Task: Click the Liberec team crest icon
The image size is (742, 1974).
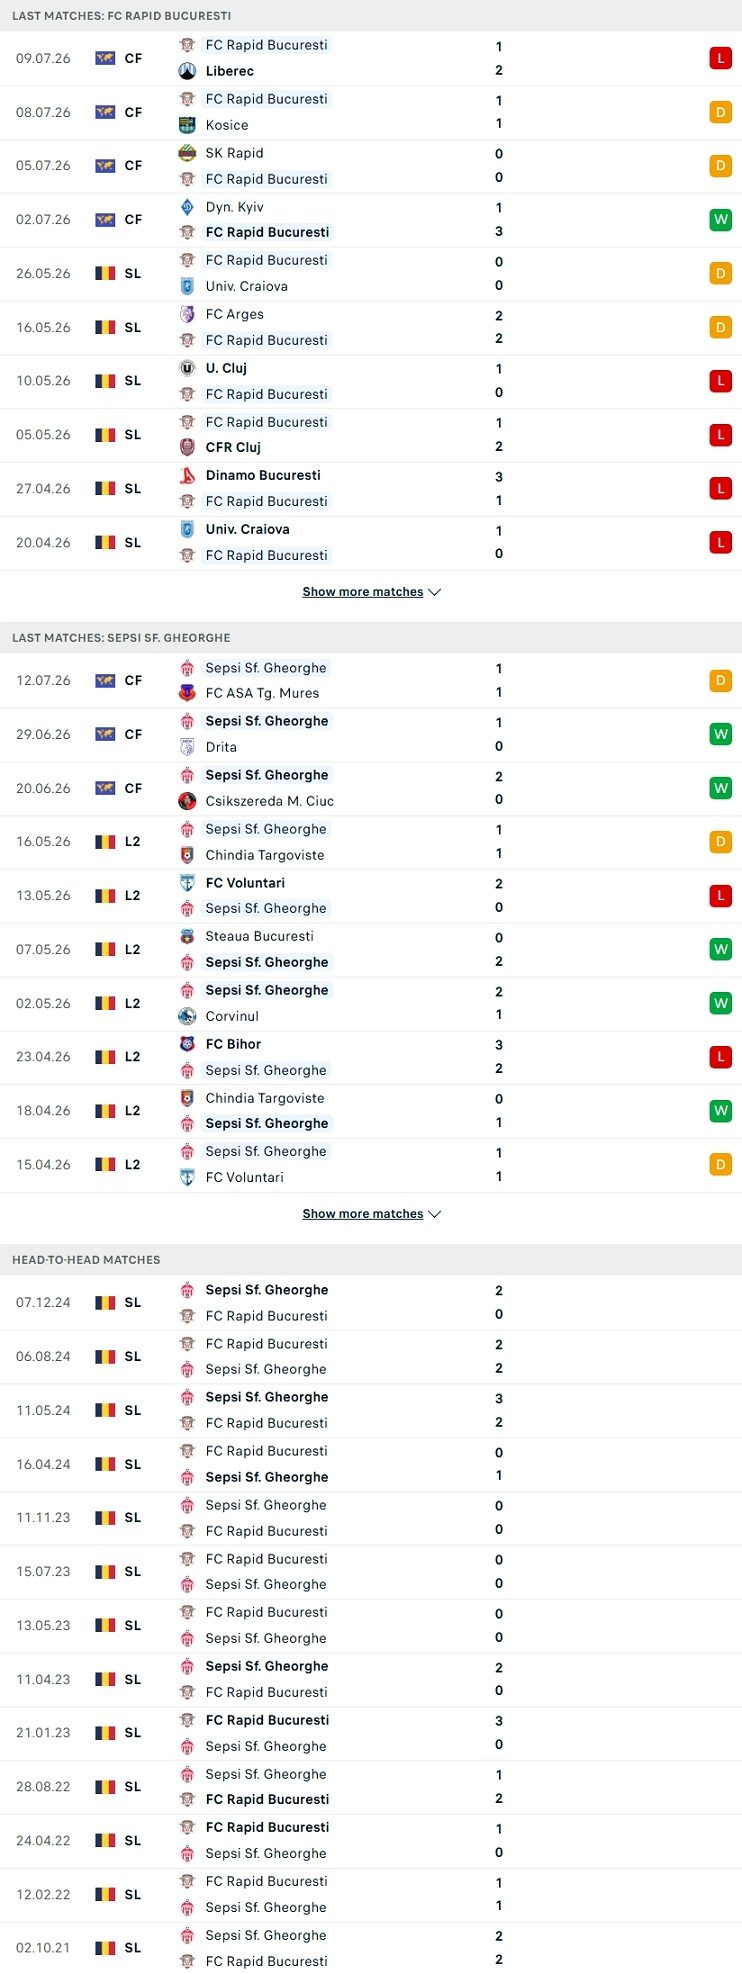Action: click(x=187, y=71)
